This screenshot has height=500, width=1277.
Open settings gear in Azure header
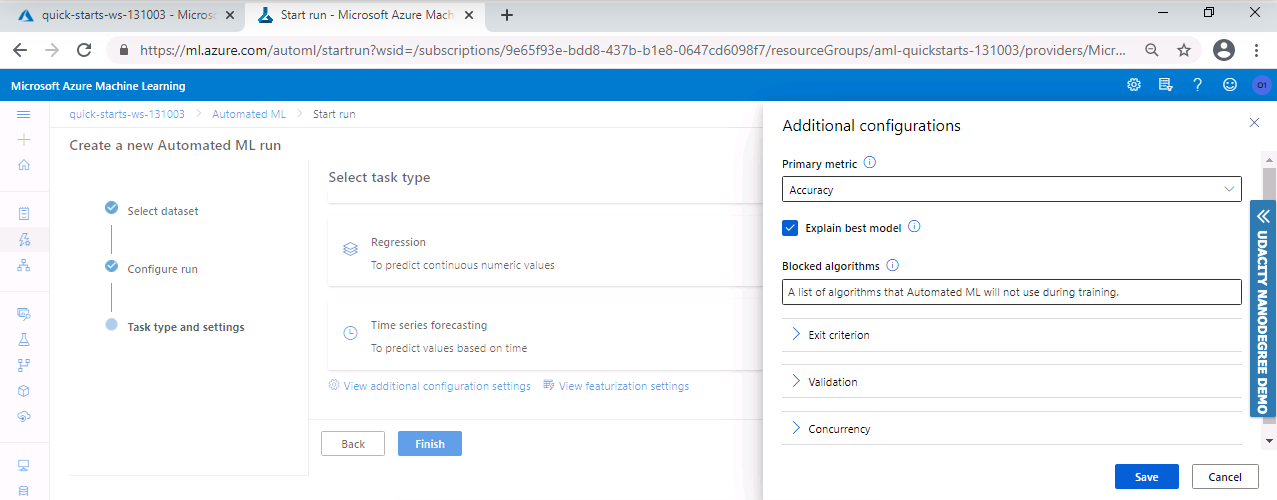click(x=1134, y=85)
